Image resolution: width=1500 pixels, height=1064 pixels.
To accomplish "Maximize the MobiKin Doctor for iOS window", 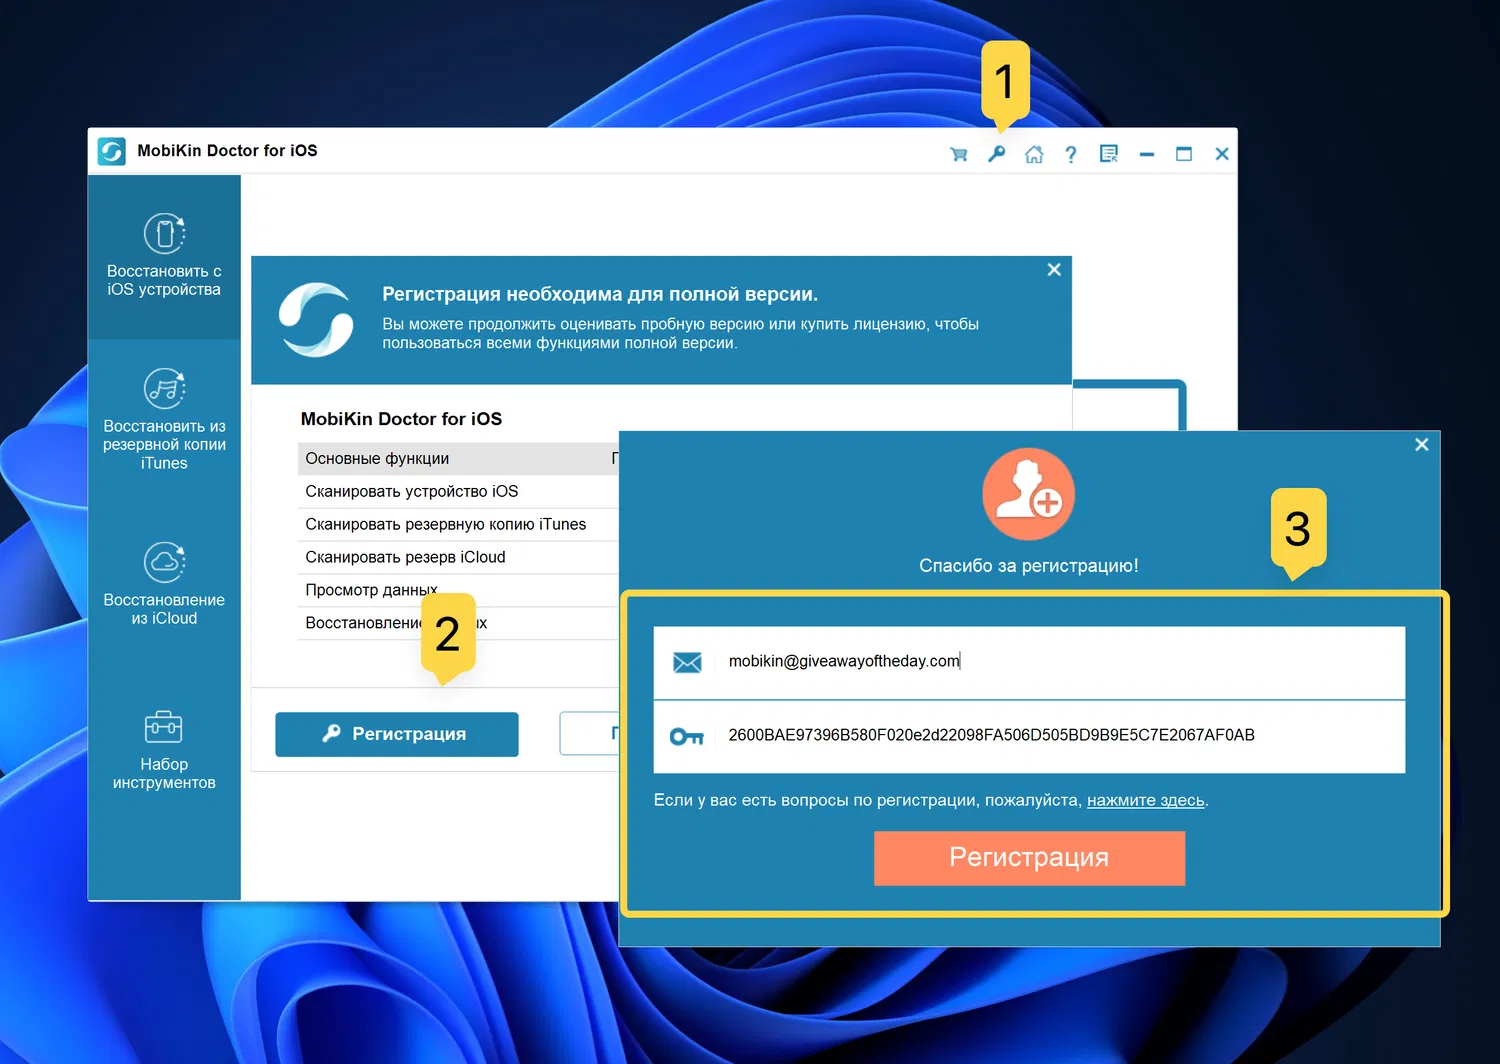I will point(1184,154).
